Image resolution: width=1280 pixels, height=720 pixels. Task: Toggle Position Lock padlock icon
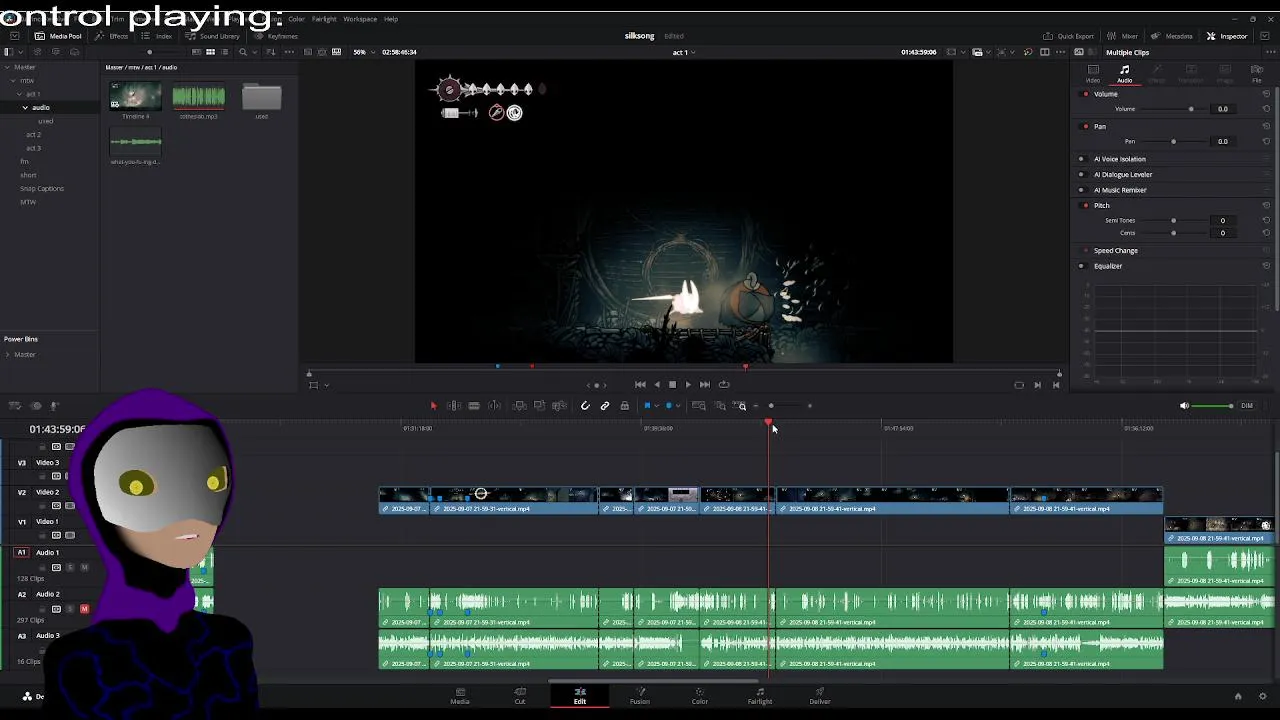pyautogui.click(x=625, y=406)
